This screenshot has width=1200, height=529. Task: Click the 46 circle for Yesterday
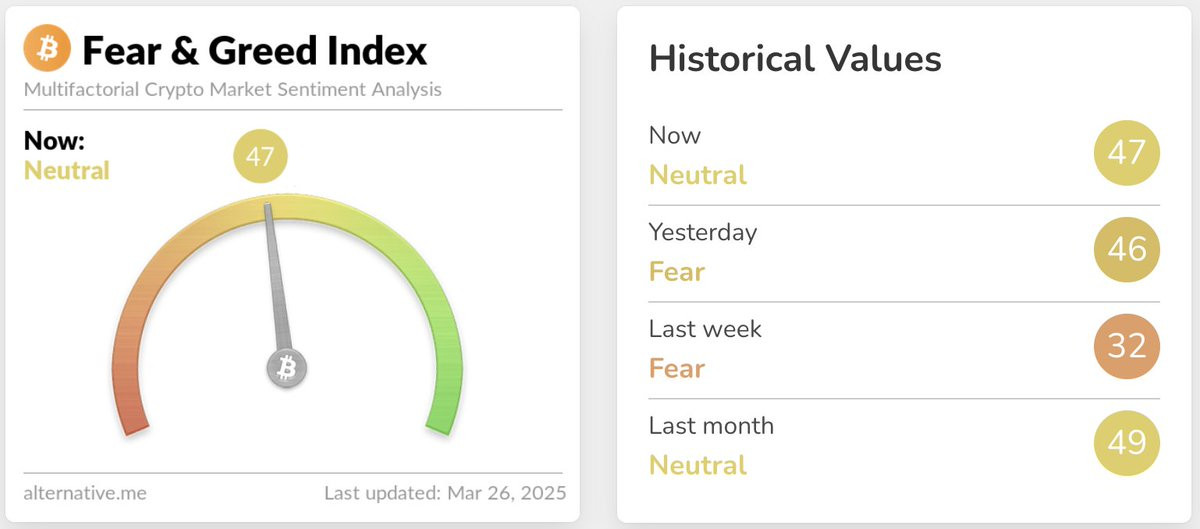point(1127,249)
